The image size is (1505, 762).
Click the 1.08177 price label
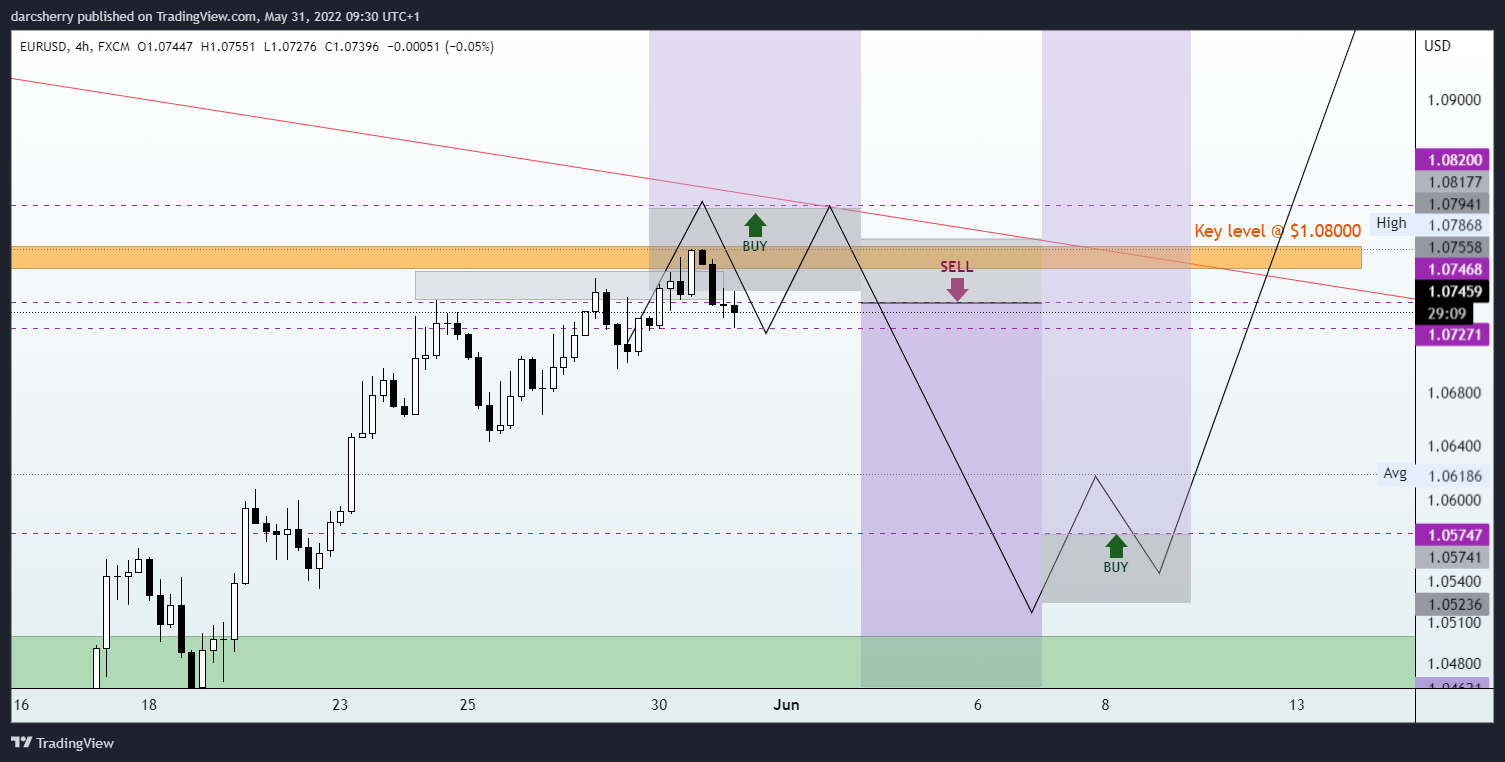(1453, 182)
